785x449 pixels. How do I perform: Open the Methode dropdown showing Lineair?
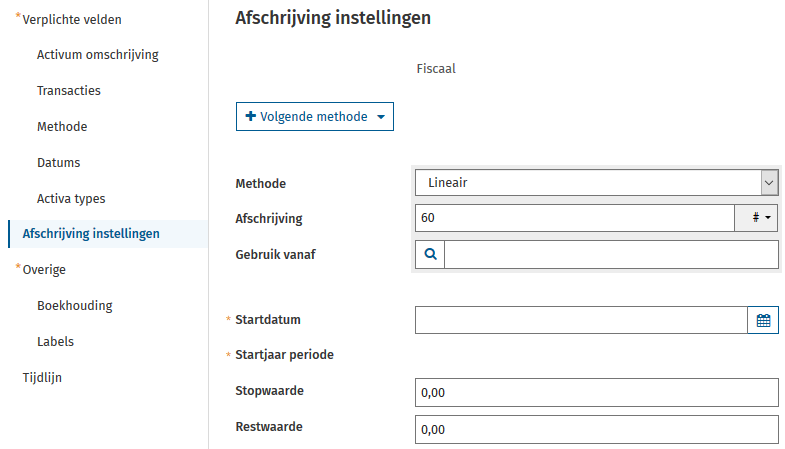click(x=596, y=183)
